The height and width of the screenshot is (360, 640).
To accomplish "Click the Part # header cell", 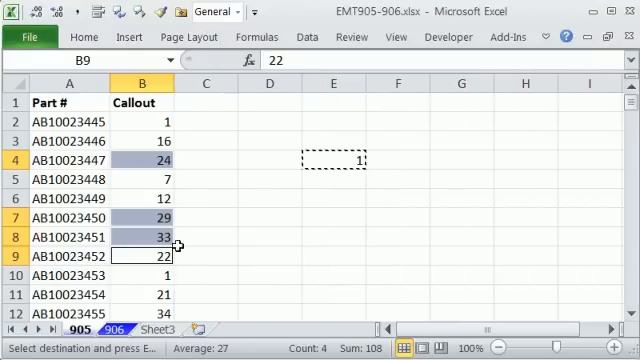I will click(x=69, y=103).
